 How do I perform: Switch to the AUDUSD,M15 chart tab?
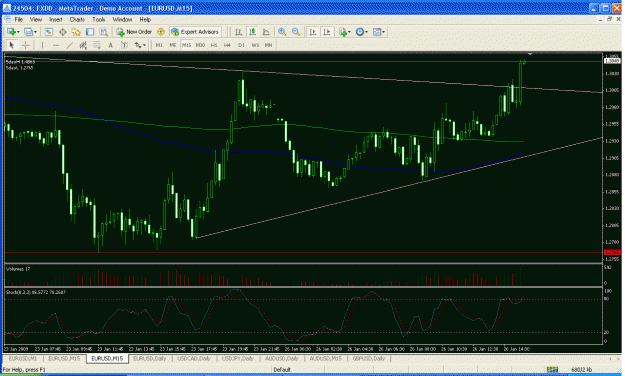[326, 359]
